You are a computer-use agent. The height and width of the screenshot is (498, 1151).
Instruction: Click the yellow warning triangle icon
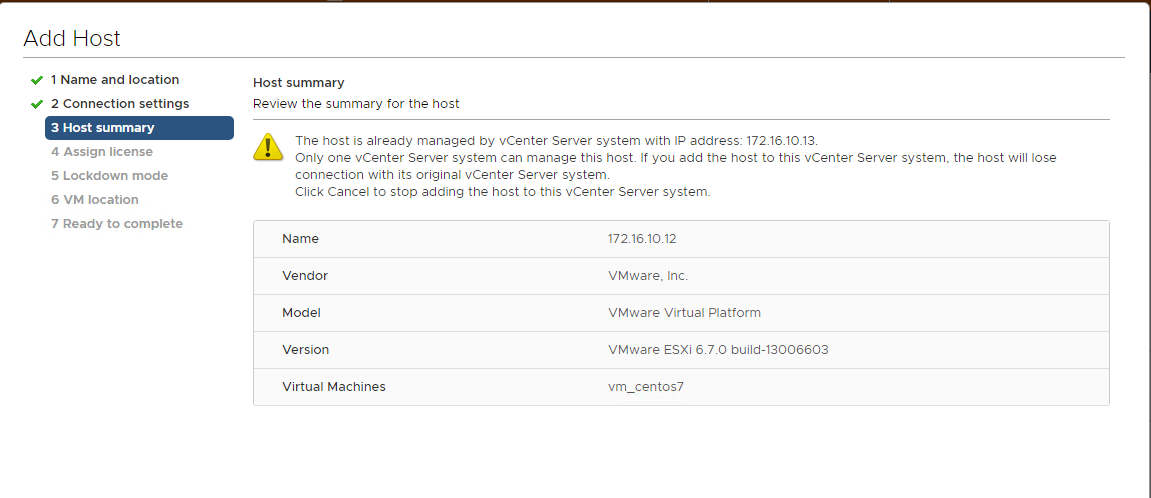click(268, 147)
